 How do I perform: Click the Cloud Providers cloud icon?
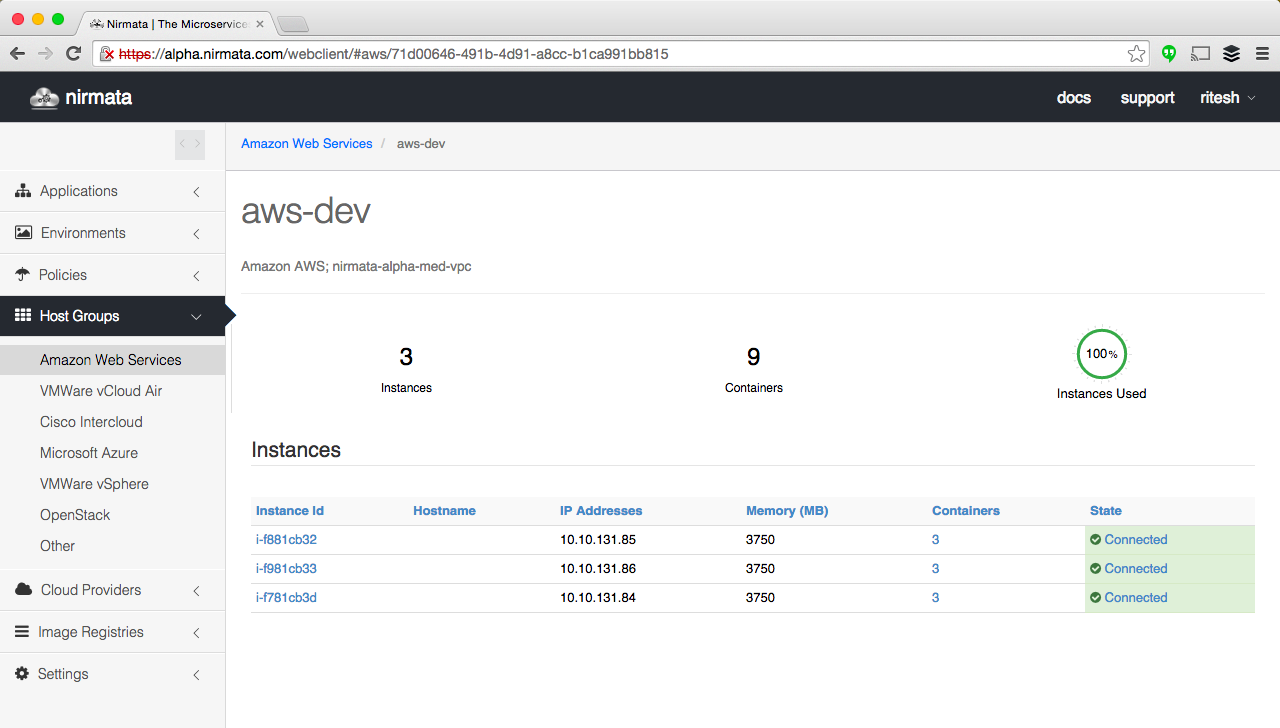coord(23,590)
